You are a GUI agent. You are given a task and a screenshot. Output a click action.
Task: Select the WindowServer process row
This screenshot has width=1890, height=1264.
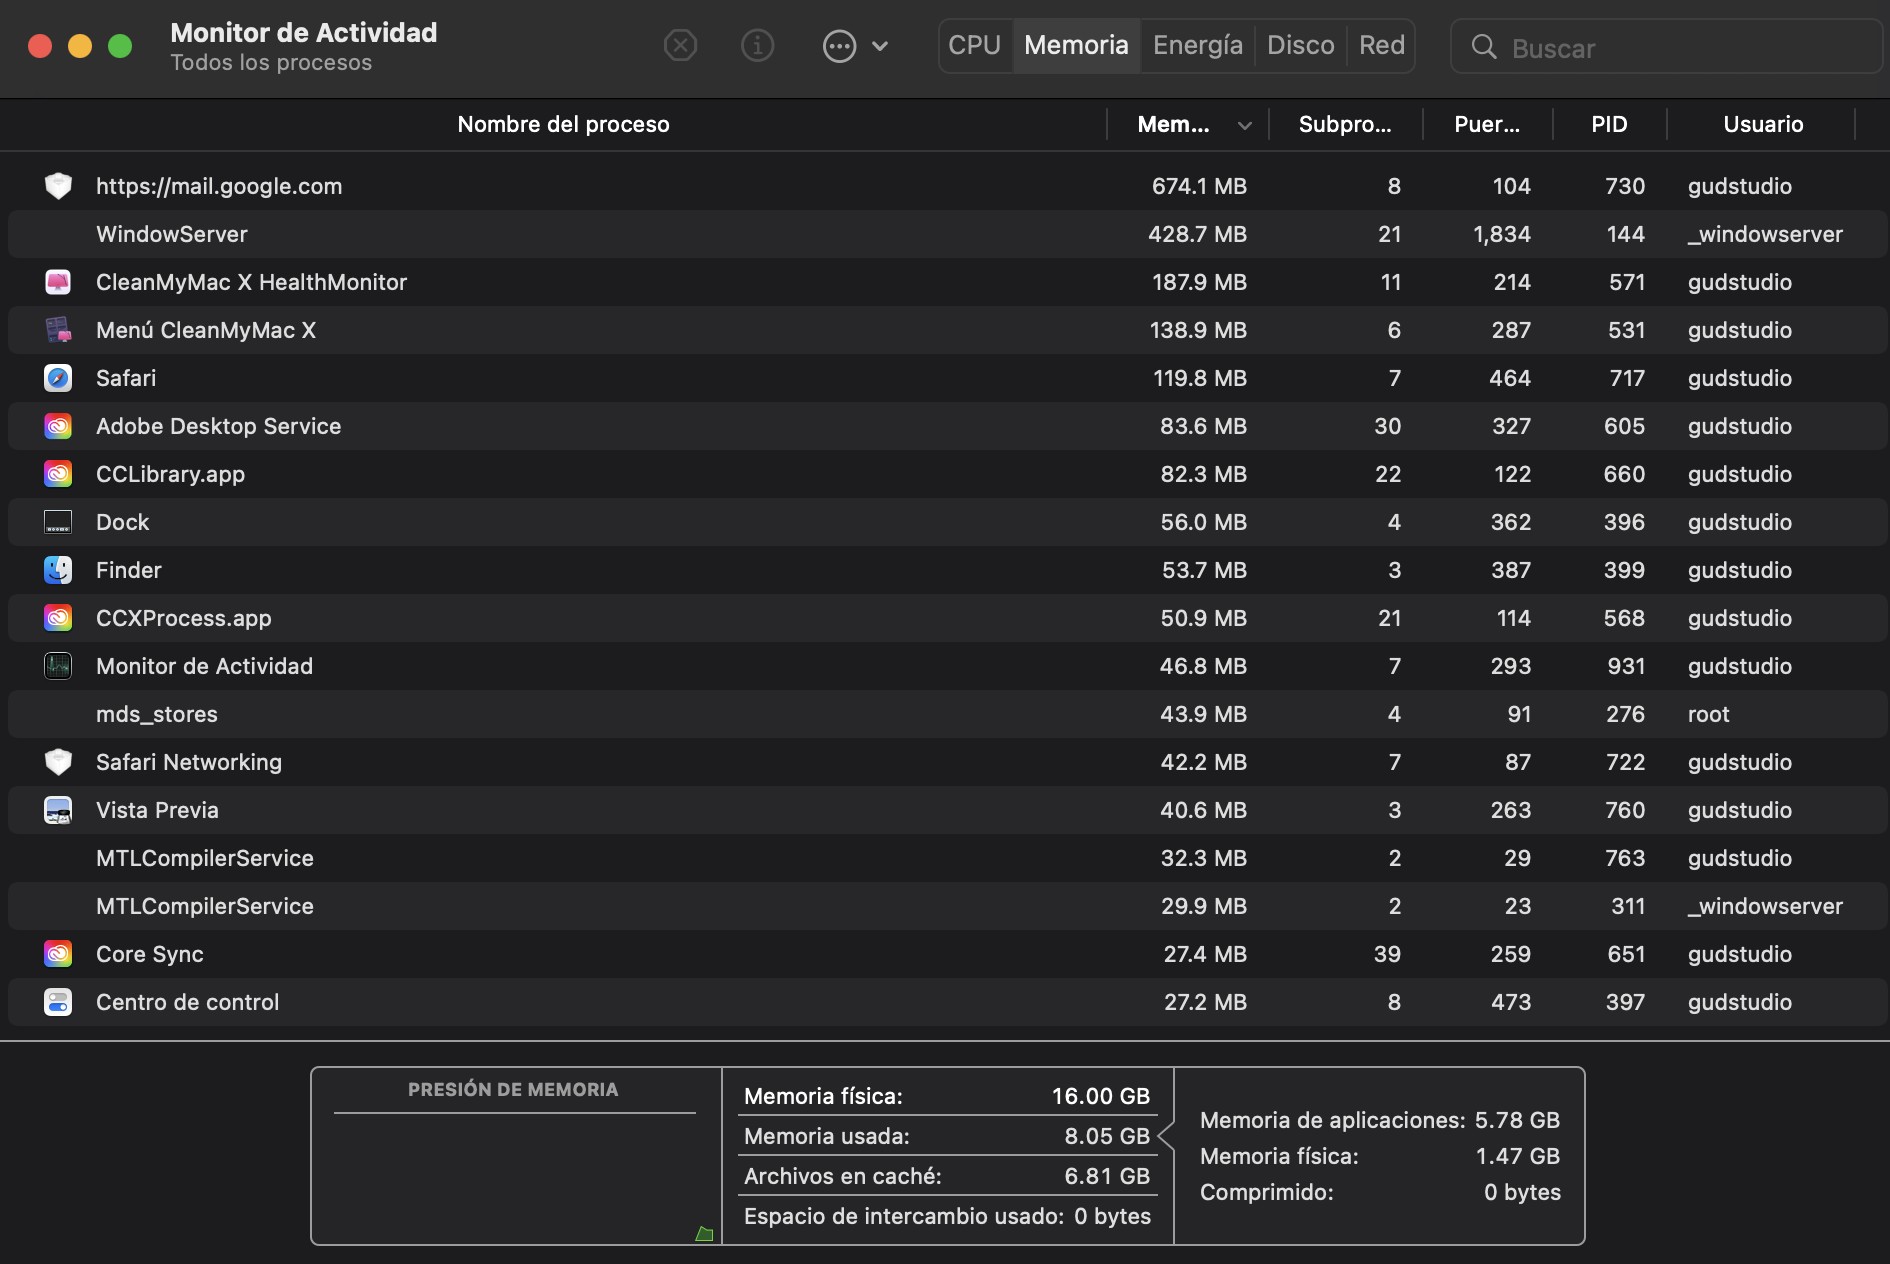[x=600, y=234]
